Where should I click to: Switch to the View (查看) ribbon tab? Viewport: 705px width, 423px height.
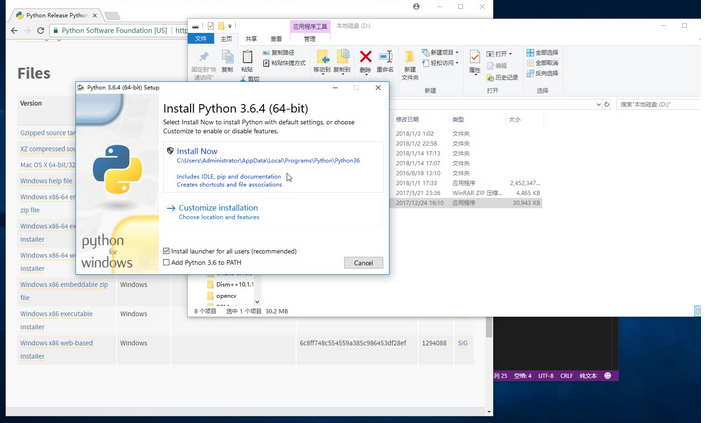[x=276, y=39]
